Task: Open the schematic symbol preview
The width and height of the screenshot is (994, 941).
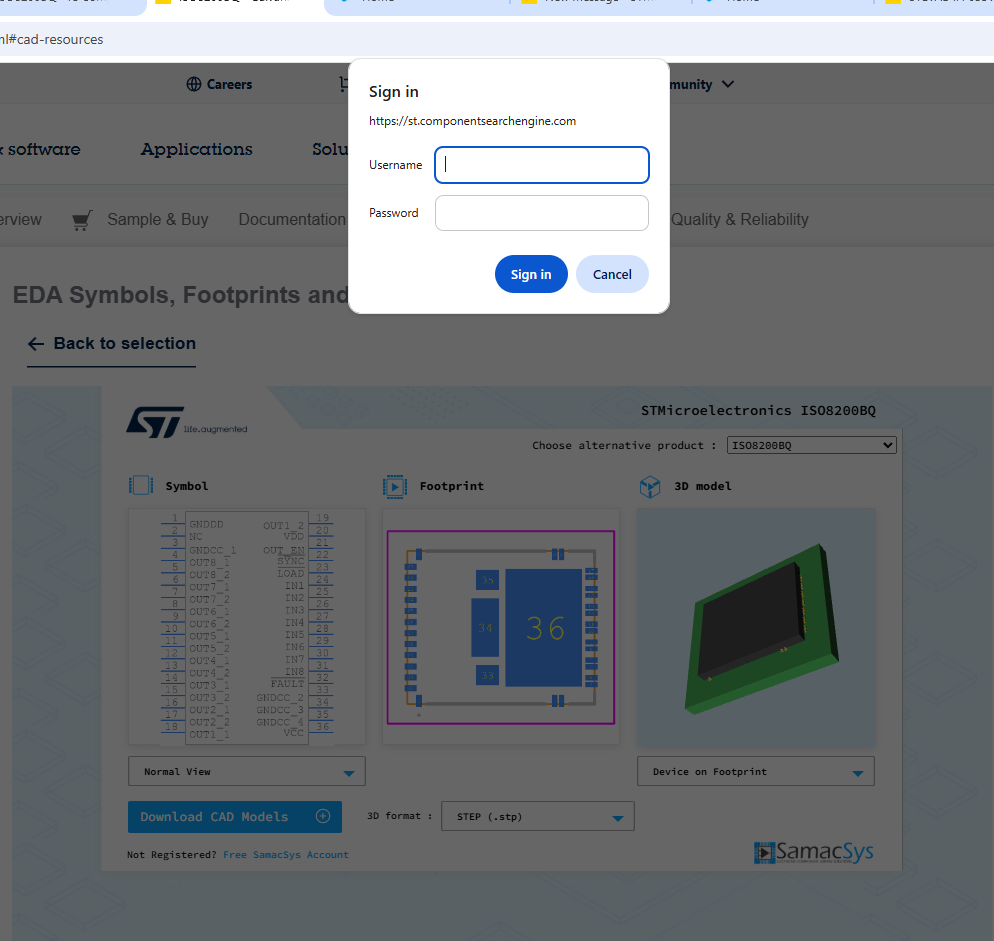Action: [247, 626]
